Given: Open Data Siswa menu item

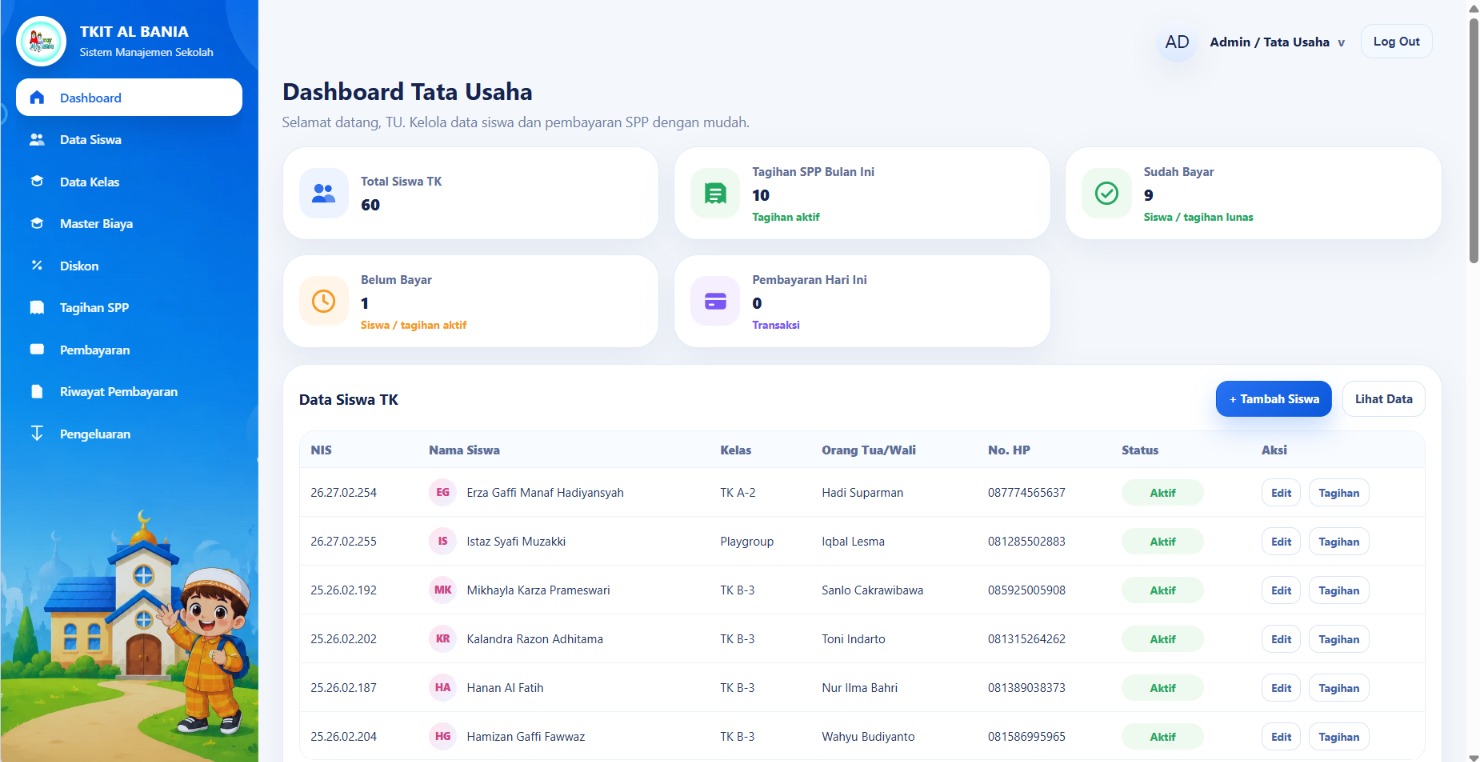Looking at the screenshot, I should pos(129,140).
